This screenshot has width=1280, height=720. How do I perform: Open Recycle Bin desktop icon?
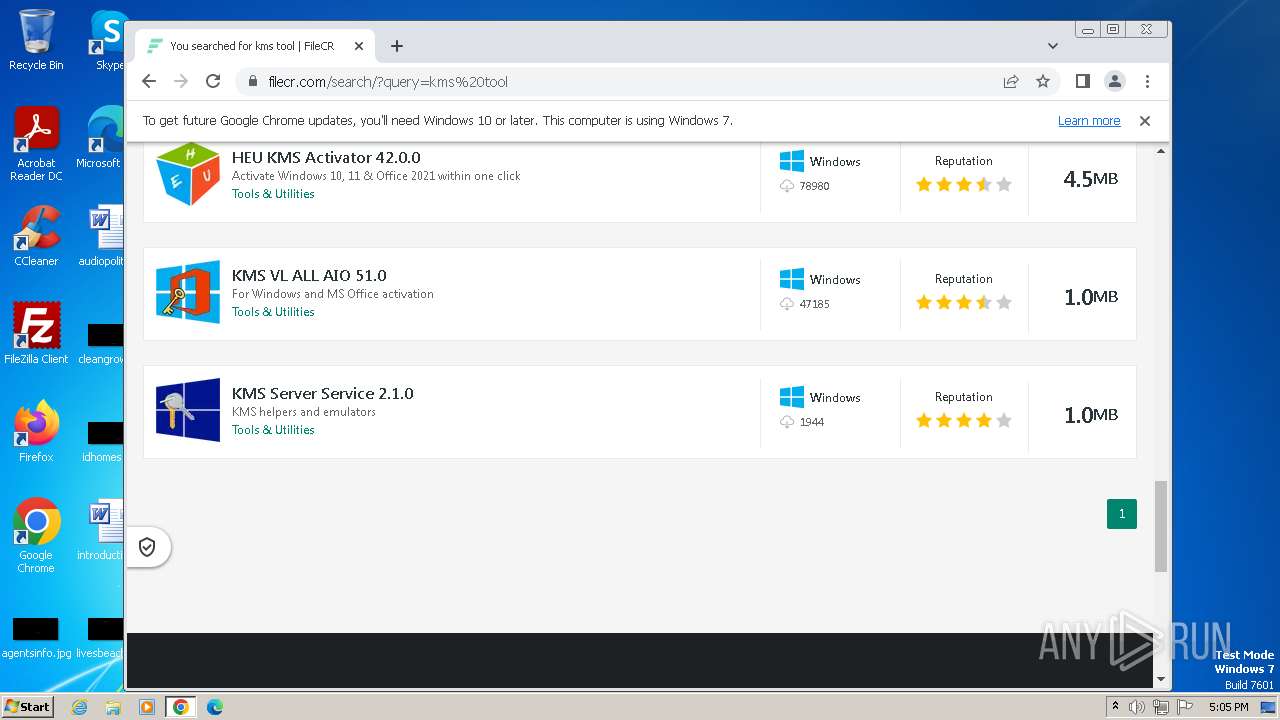click(36, 39)
